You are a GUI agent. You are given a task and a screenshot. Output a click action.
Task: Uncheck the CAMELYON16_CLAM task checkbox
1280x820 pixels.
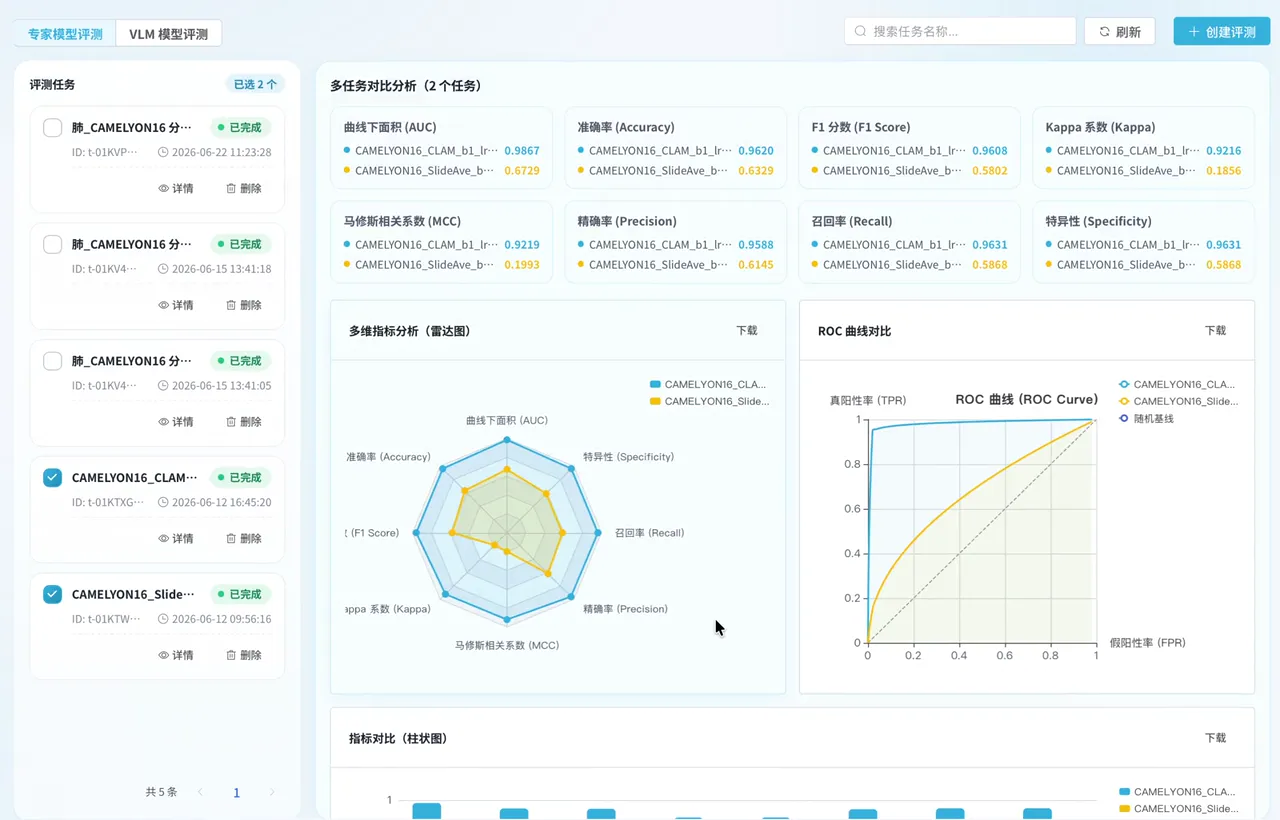click(53, 478)
